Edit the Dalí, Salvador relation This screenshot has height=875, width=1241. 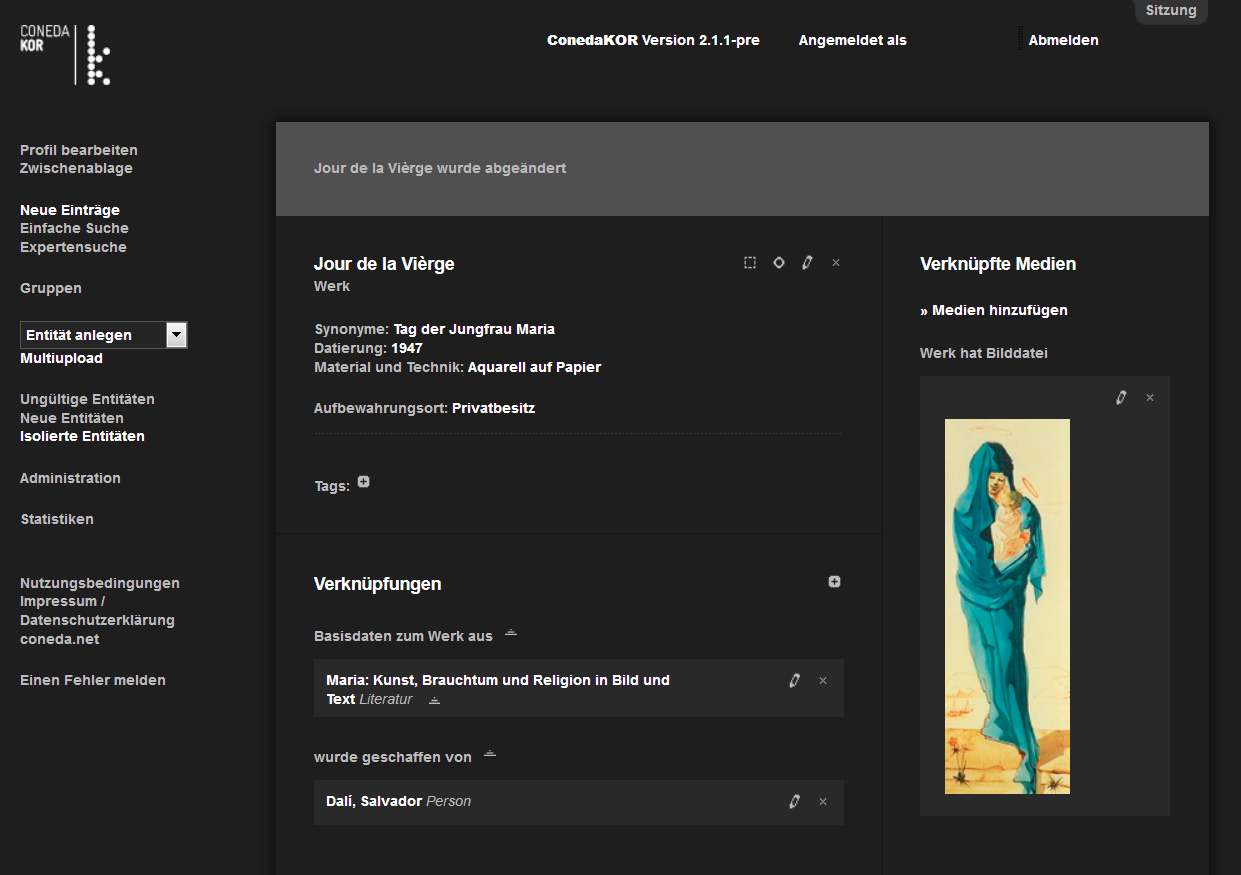point(794,802)
